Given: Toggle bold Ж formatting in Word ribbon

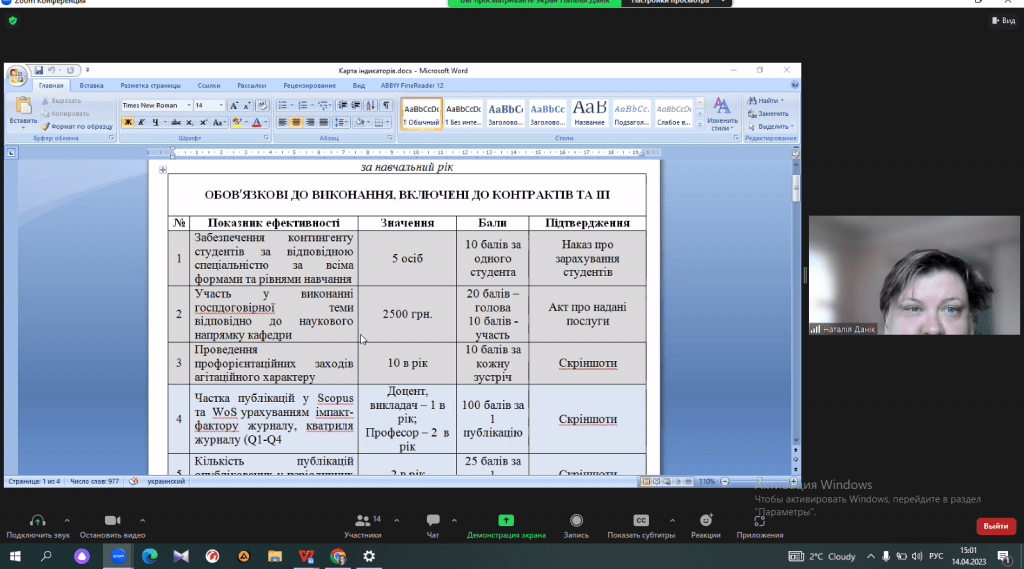Looking at the screenshot, I should [x=127, y=122].
